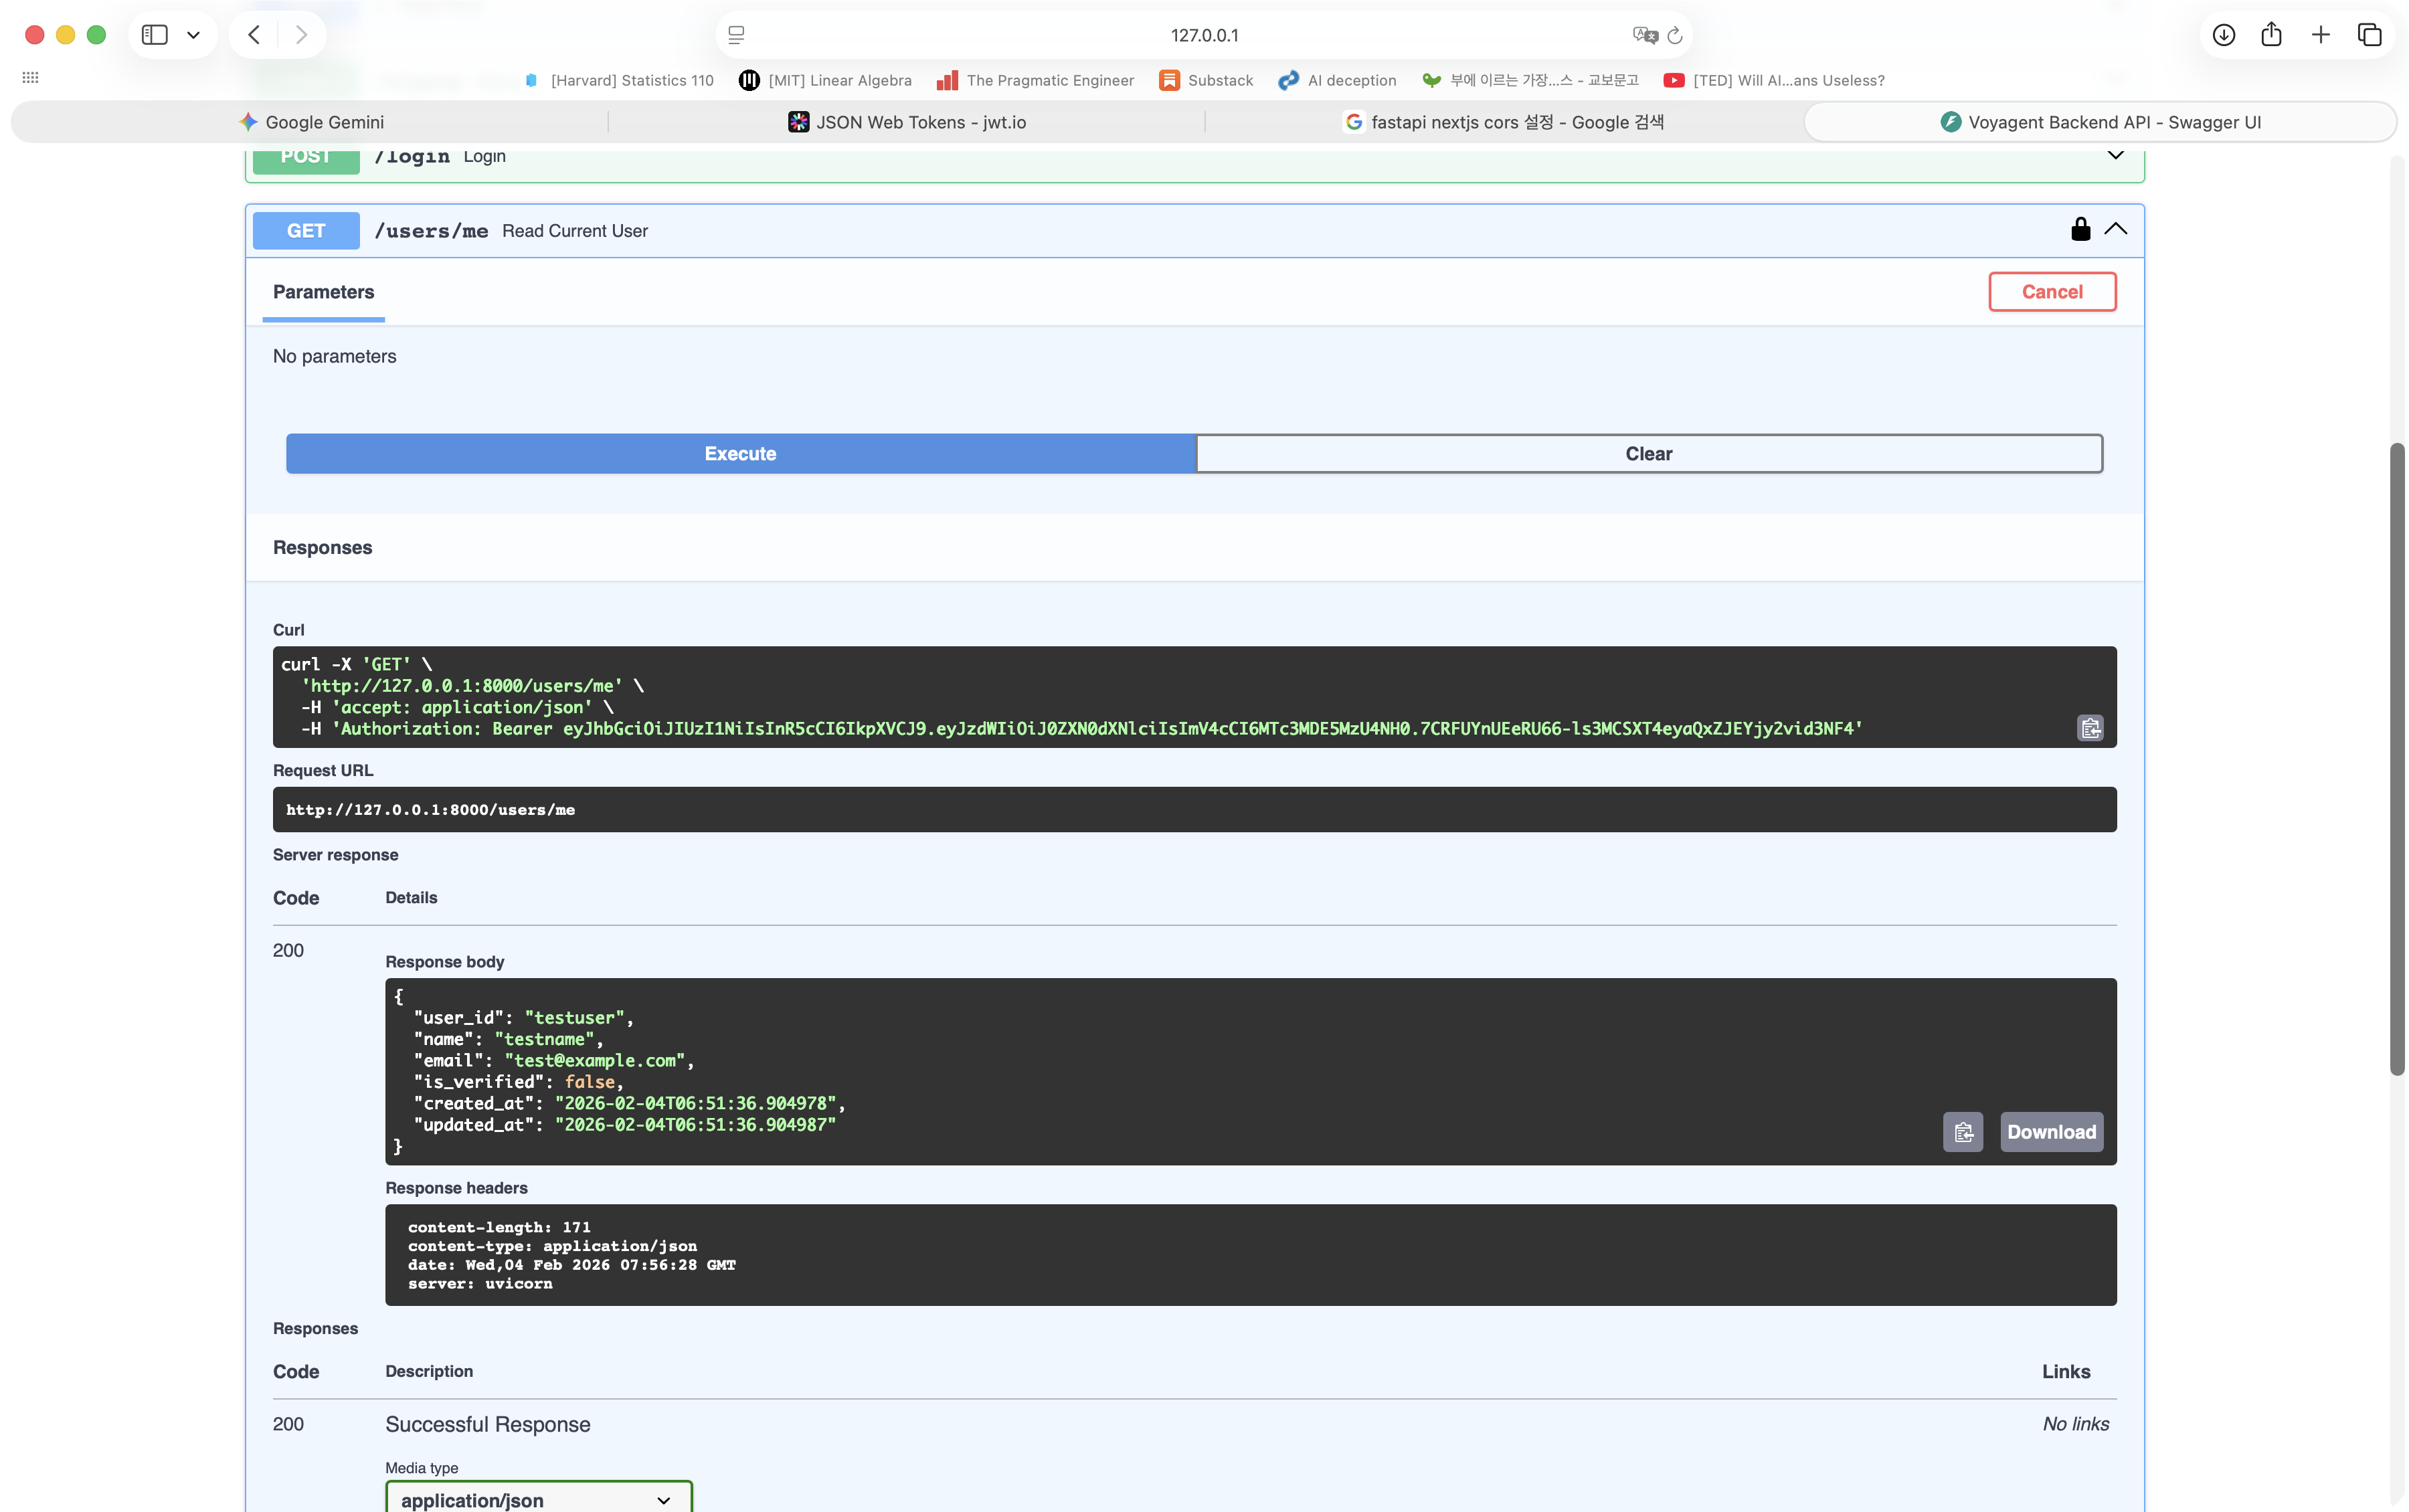The width and height of the screenshot is (2409, 1512).
Task: Open a new tab with plus icon
Action: pos(2321,35)
